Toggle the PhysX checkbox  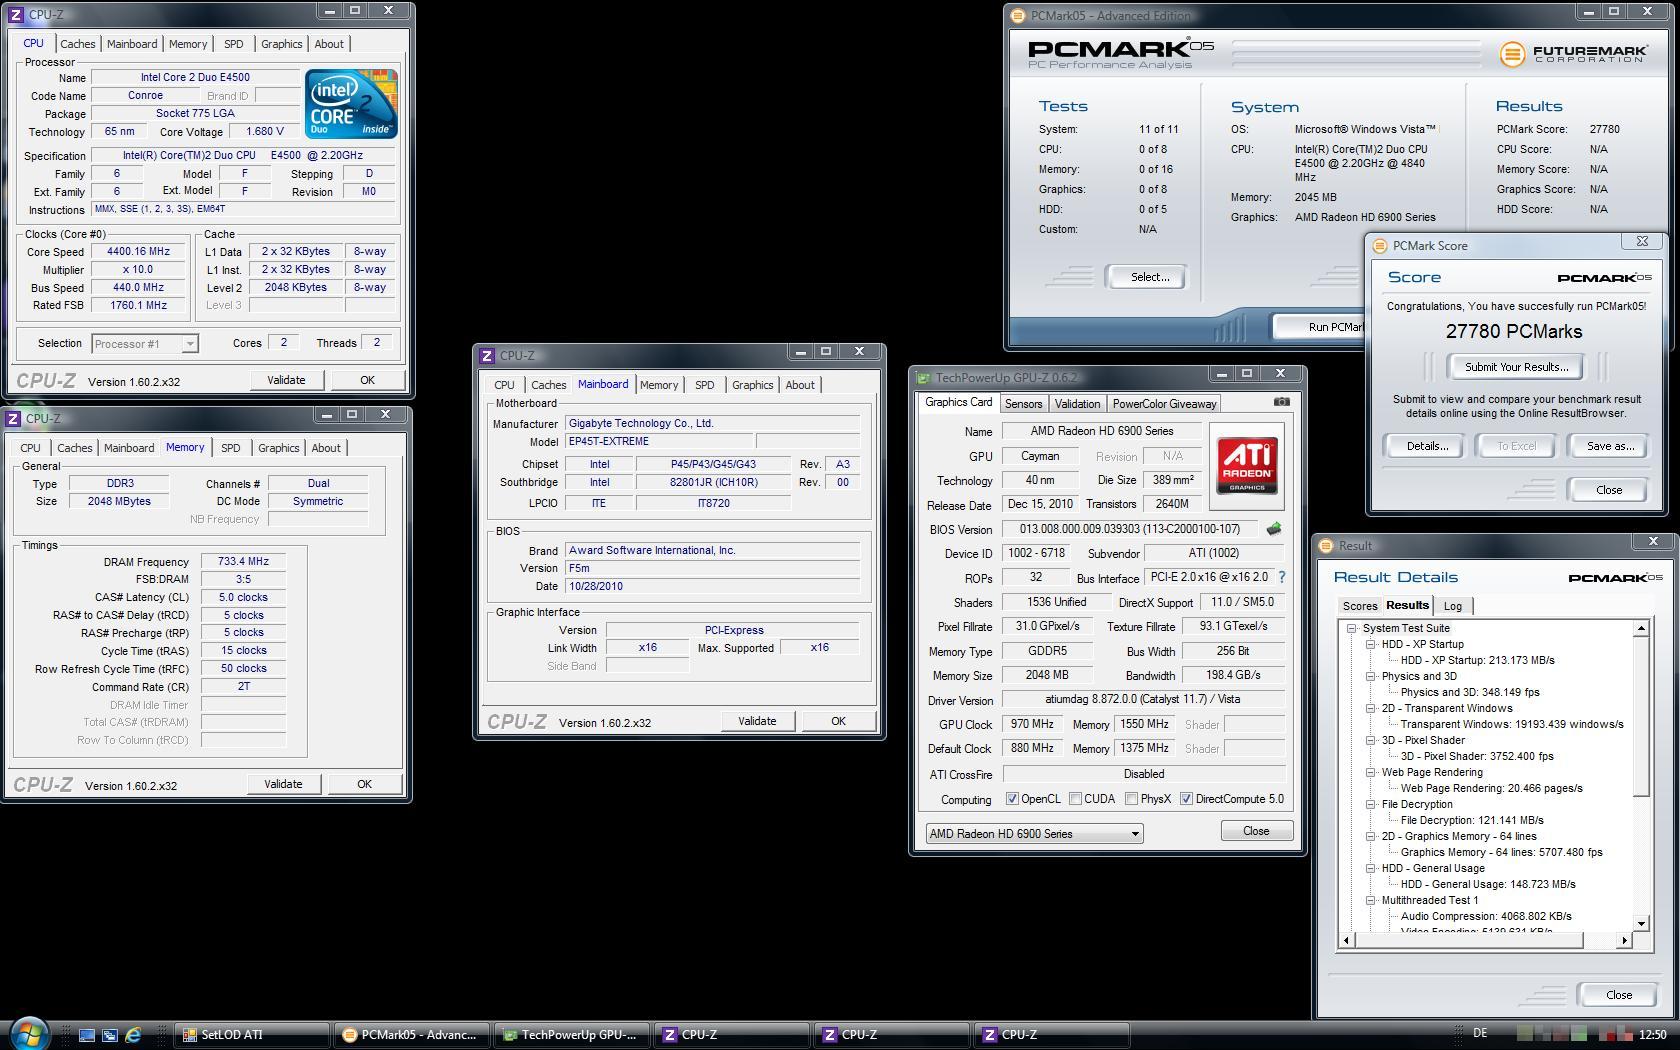pos(1131,799)
